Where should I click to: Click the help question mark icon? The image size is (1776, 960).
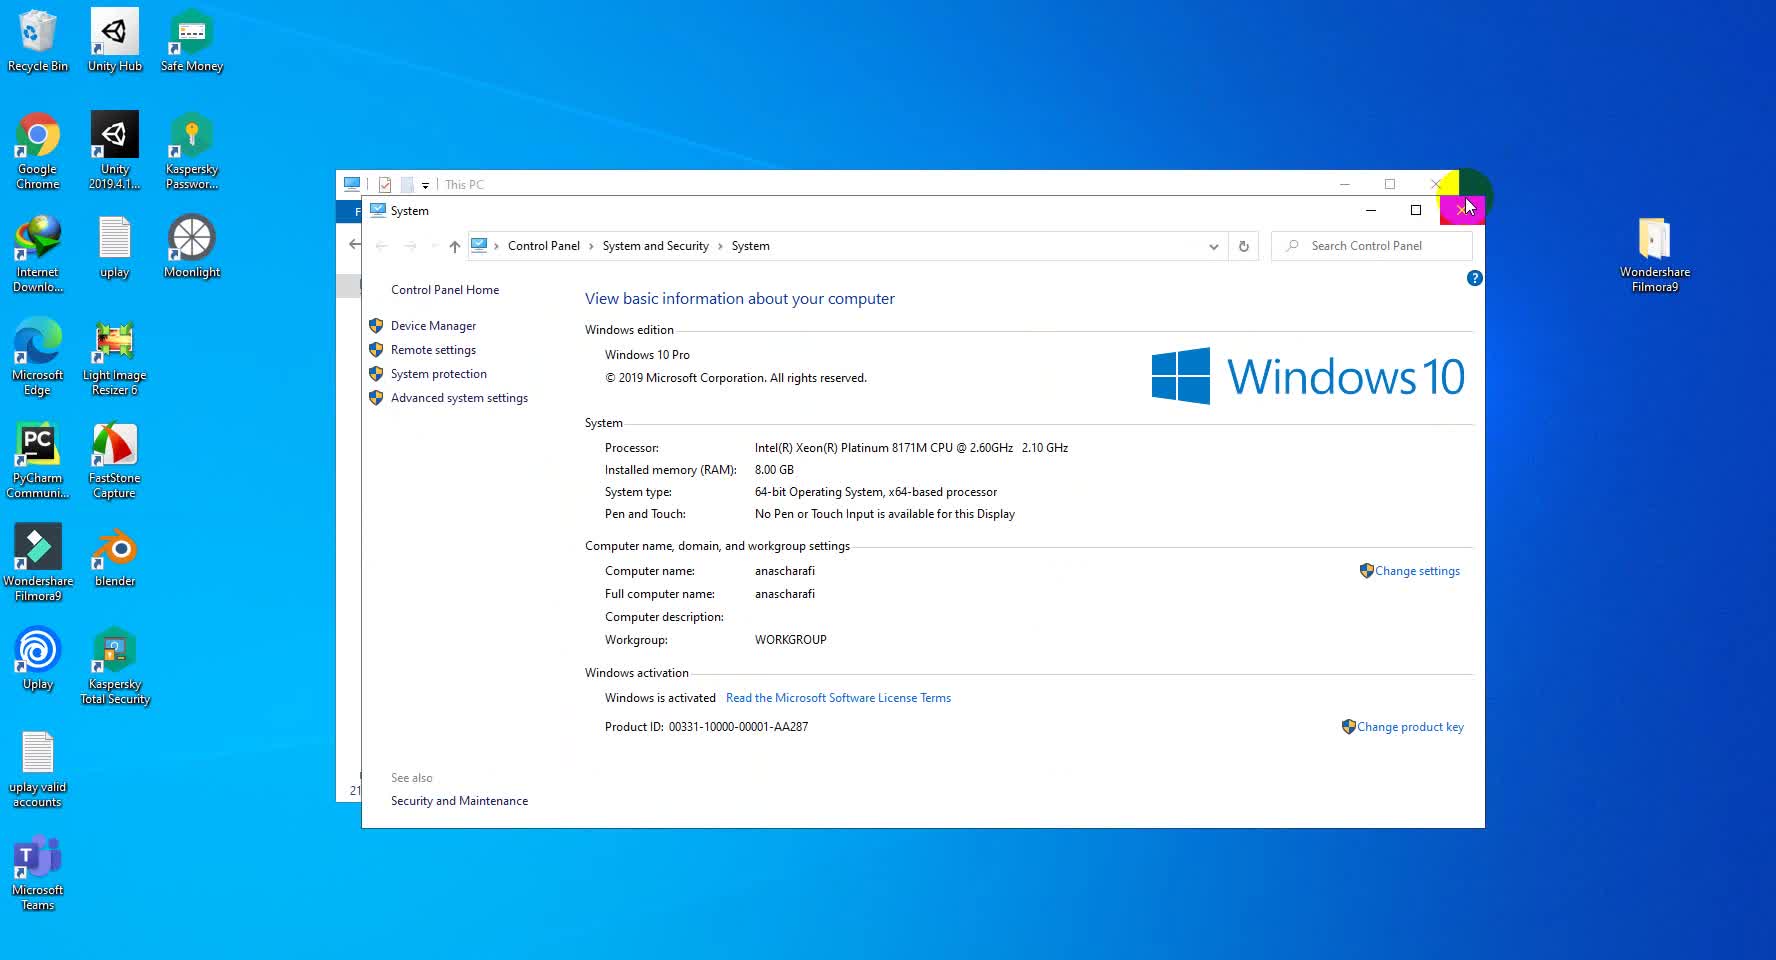(1474, 278)
